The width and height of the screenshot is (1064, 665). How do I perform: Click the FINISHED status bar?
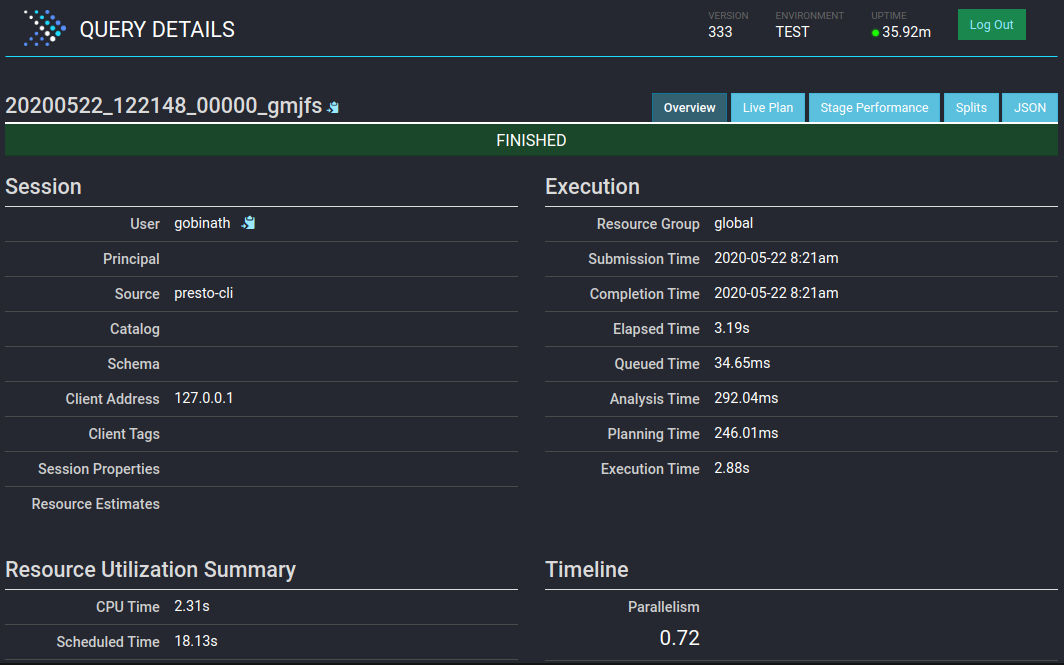pos(531,140)
